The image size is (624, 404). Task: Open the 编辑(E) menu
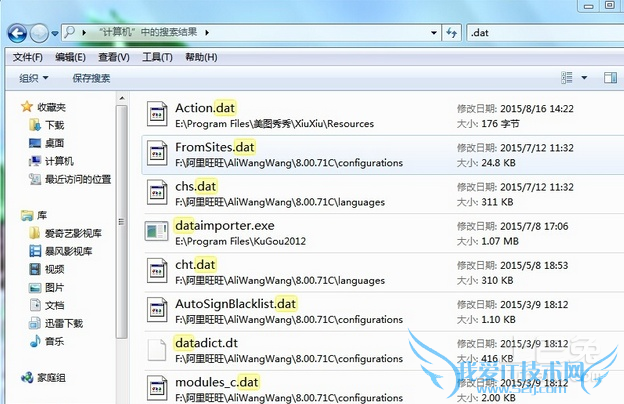coord(70,57)
